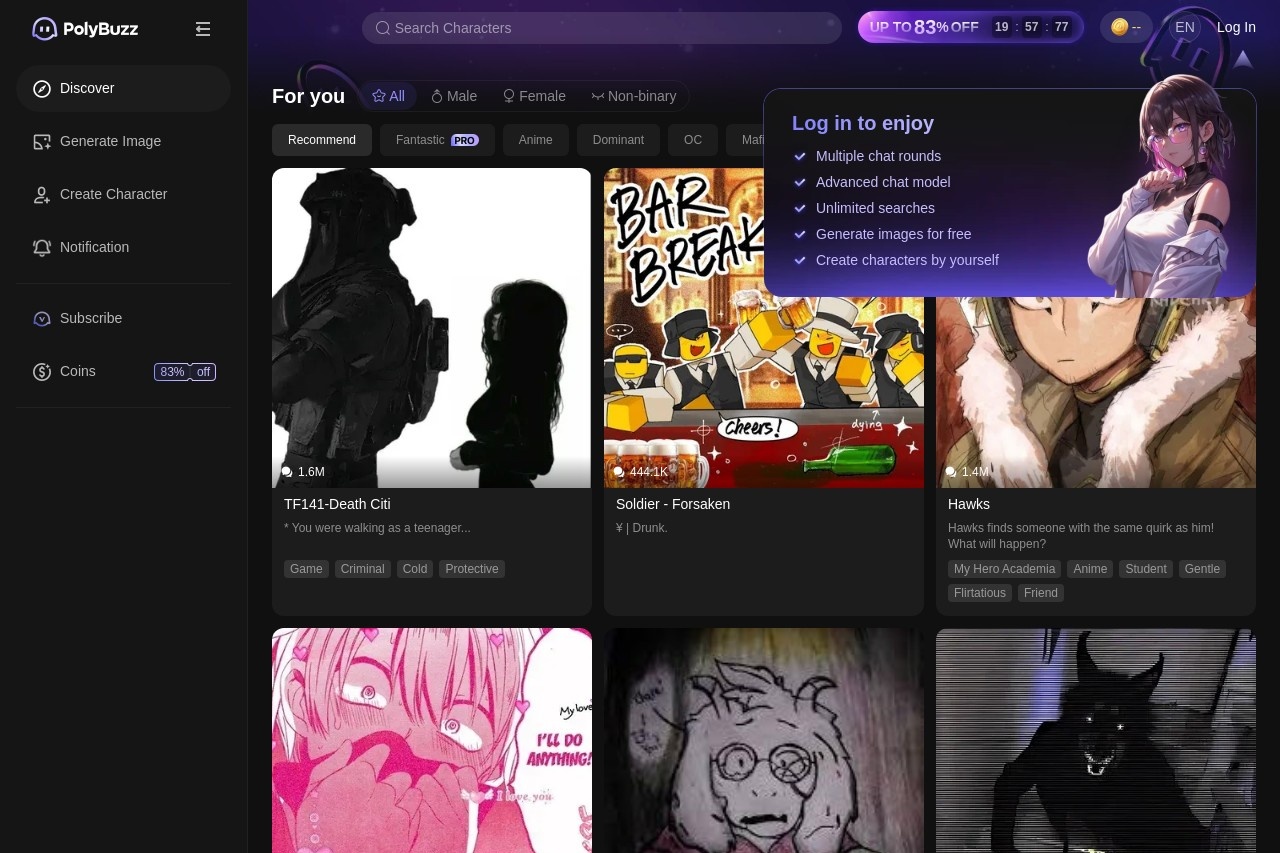Image resolution: width=1280 pixels, height=853 pixels.
Task: Open Discover in the sidebar
Action: [124, 88]
